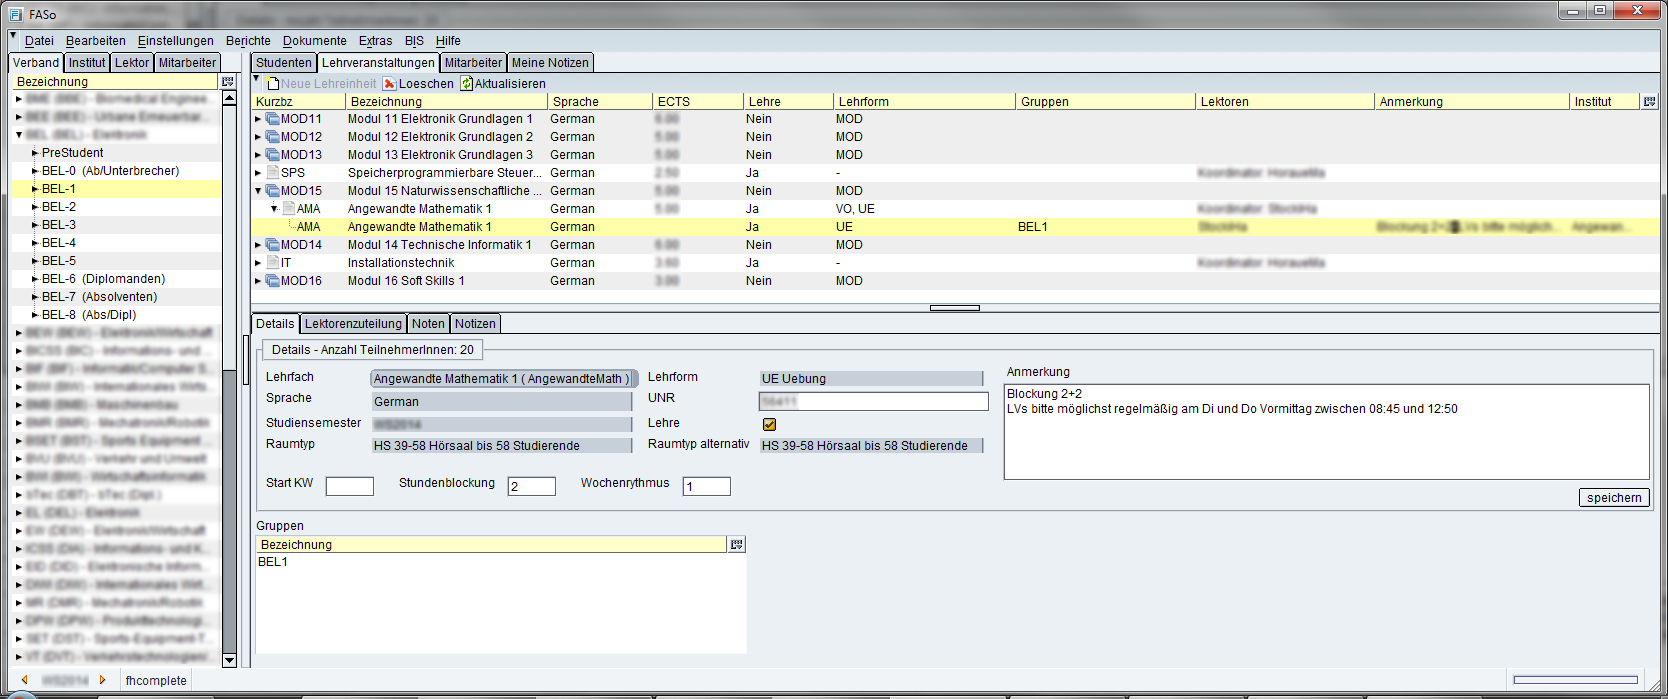This screenshot has width=1668, height=699.
Task: Click the Verband tree scrollbar down arrow
Action: pyautogui.click(x=229, y=660)
